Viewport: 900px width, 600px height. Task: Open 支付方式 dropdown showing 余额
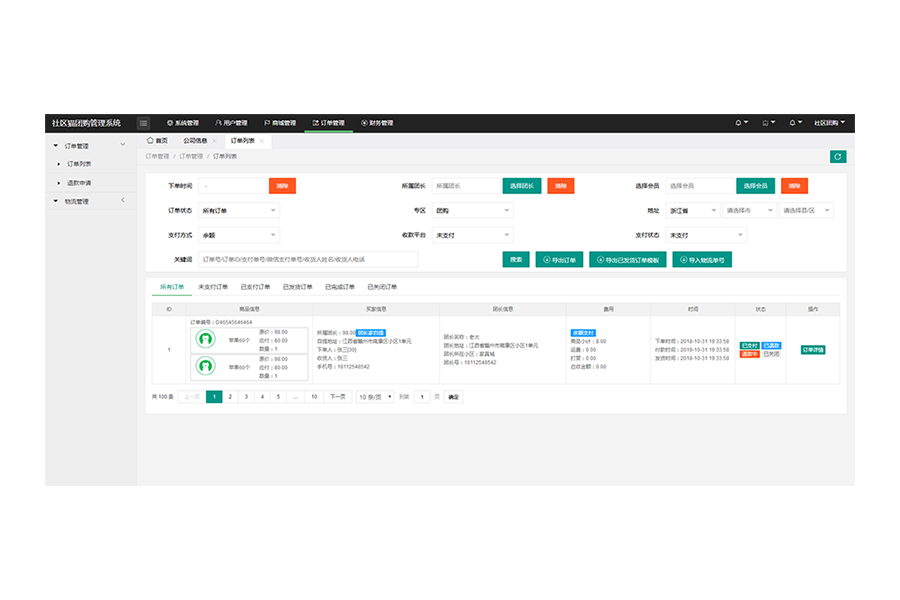point(239,235)
